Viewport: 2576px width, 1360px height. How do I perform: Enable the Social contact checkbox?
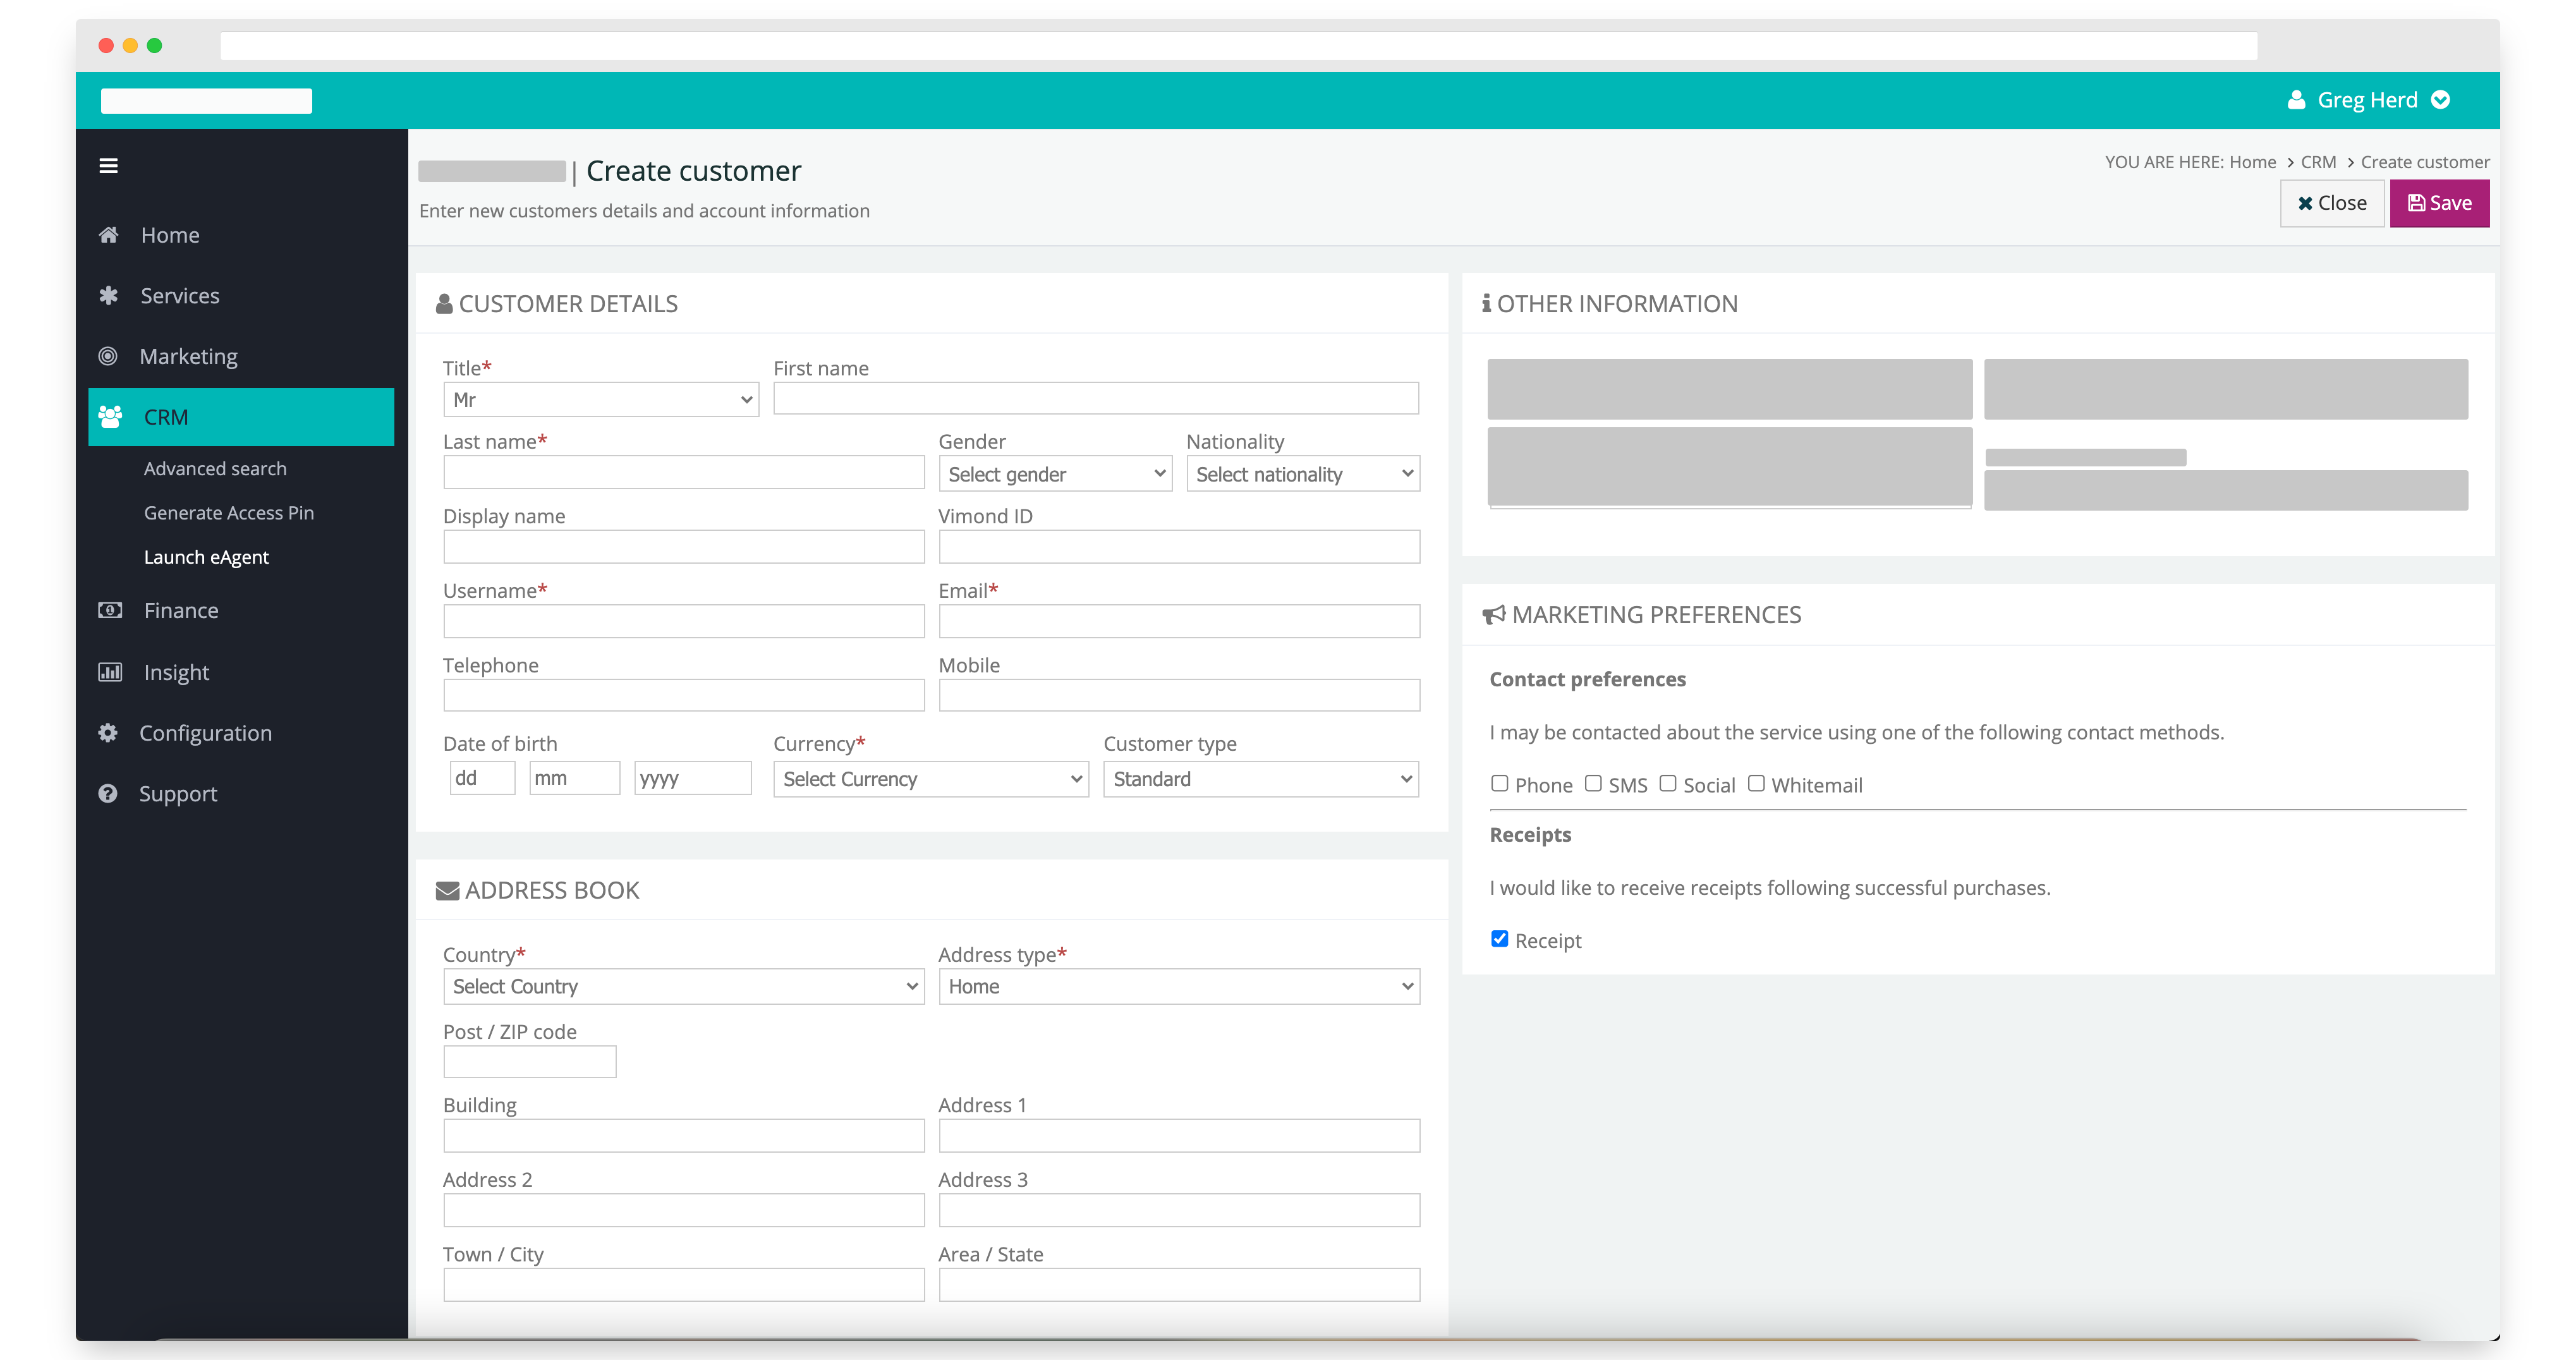click(x=1668, y=784)
